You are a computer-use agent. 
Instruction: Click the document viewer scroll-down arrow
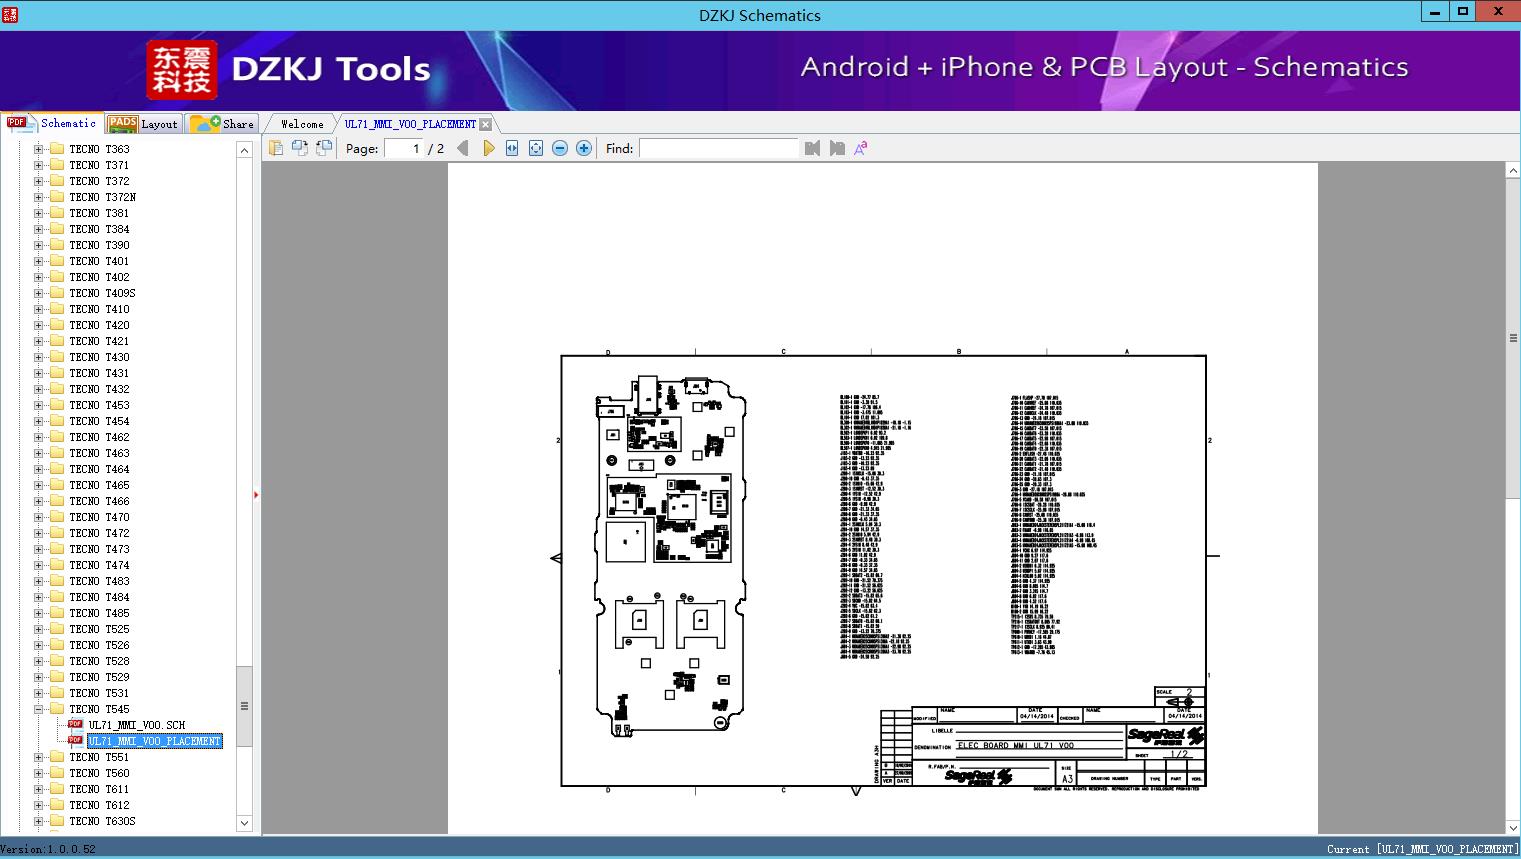(x=1513, y=827)
